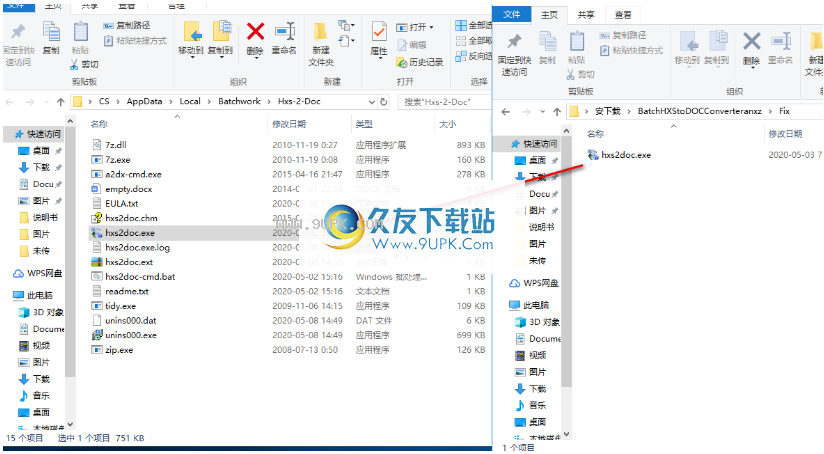
Task: Select a2dx-cmd.exe in left window
Action: pos(133,174)
